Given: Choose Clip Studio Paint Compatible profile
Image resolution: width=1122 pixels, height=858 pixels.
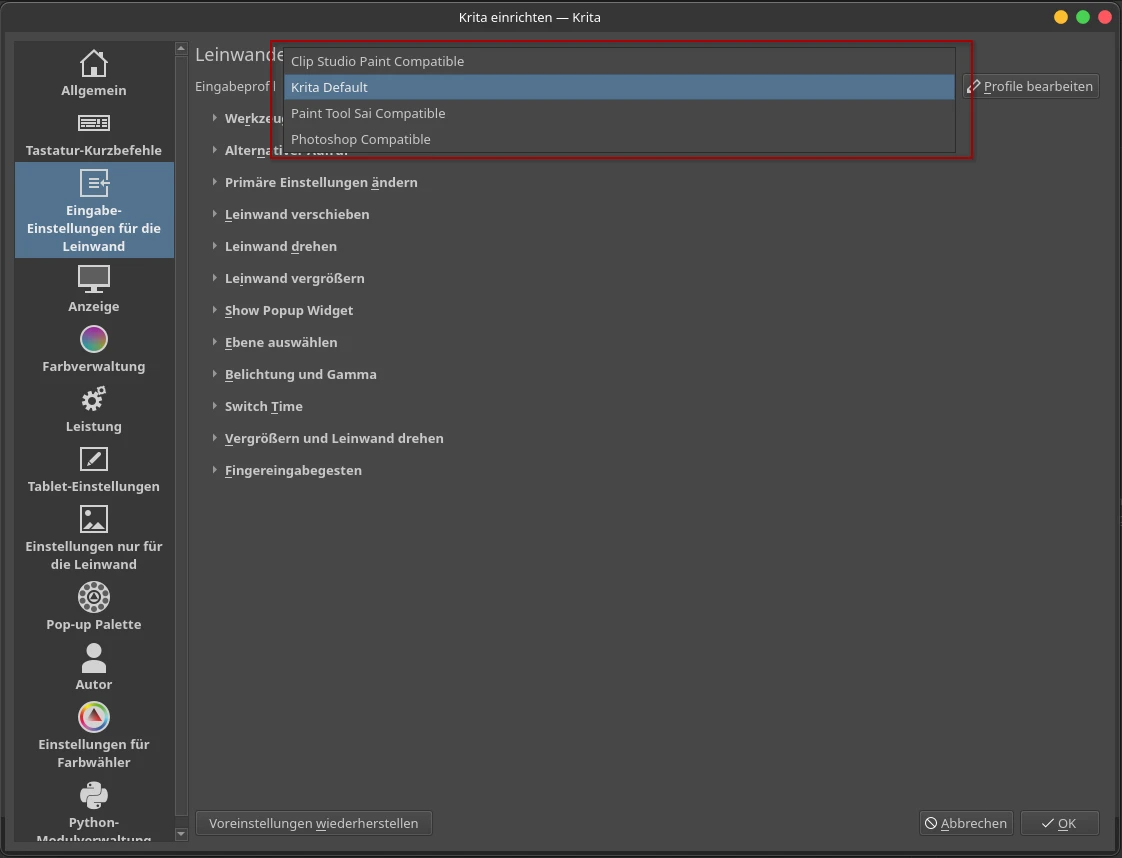Looking at the screenshot, I should [619, 62].
